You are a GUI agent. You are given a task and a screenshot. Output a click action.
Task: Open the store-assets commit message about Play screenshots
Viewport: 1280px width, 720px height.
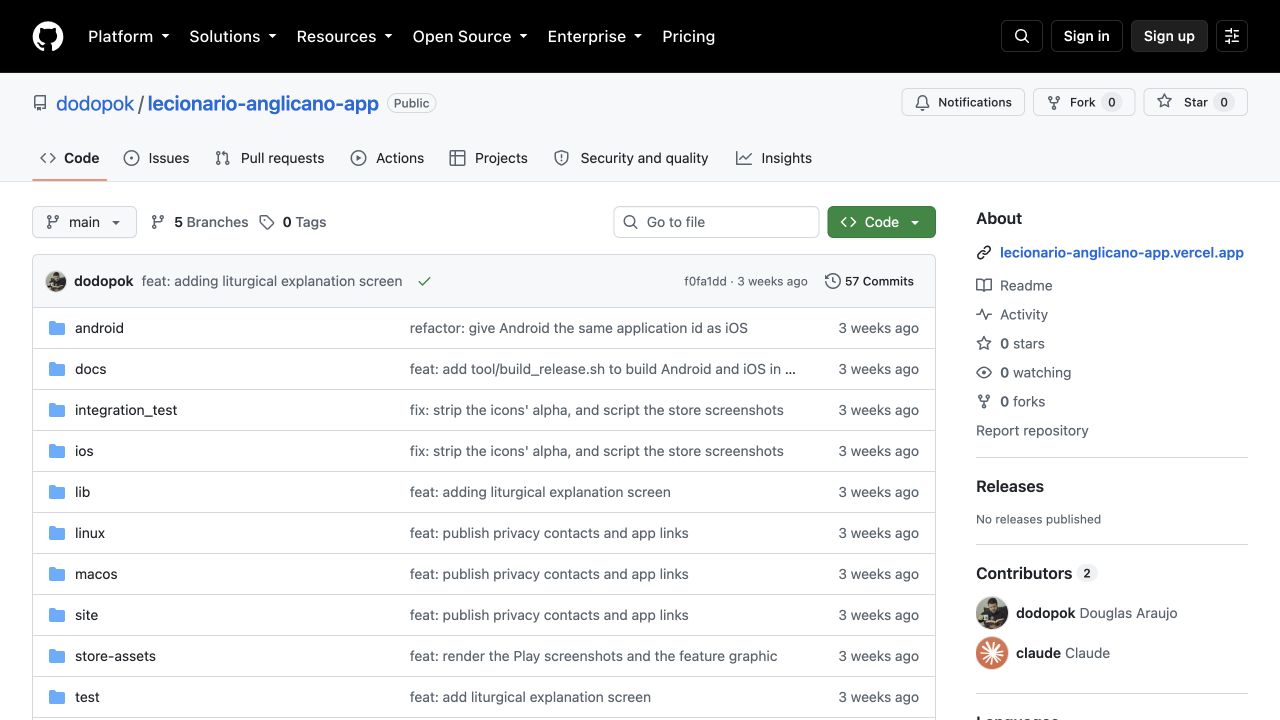click(594, 656)
